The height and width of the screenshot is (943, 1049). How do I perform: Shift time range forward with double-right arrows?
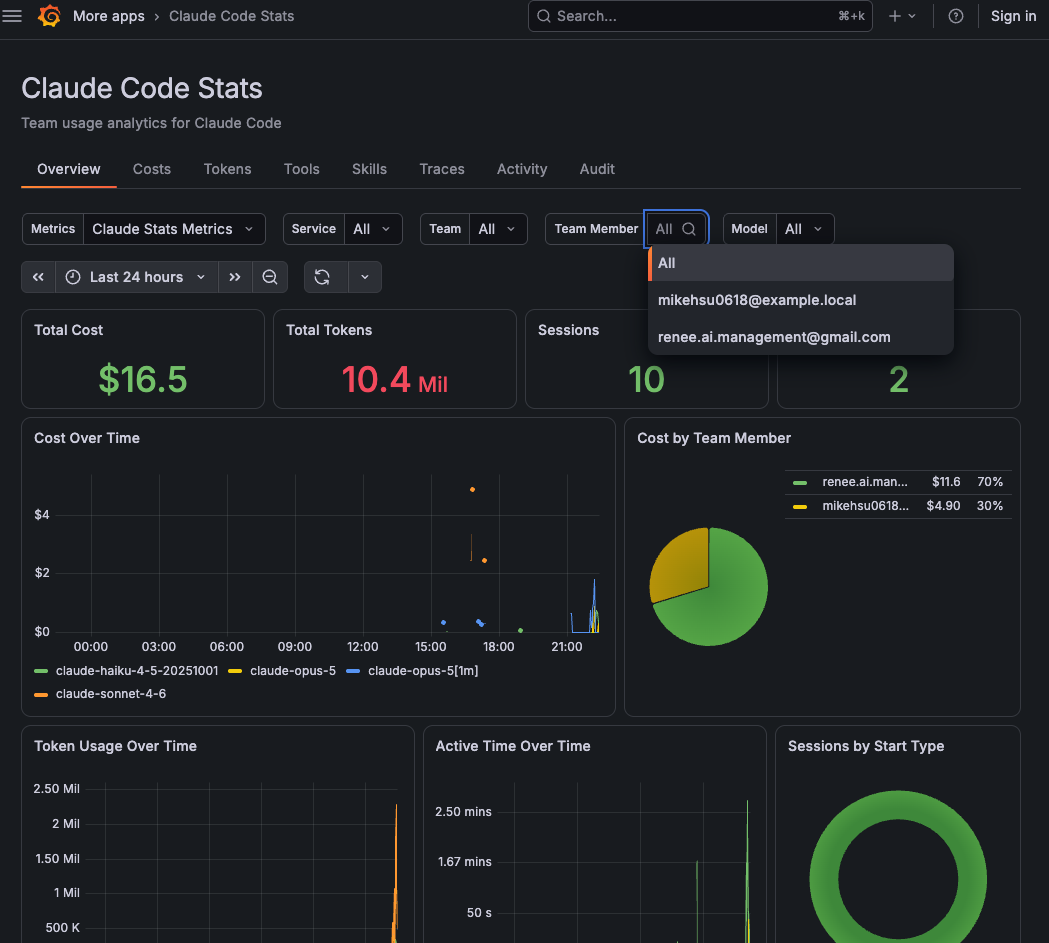coord(235,277)
